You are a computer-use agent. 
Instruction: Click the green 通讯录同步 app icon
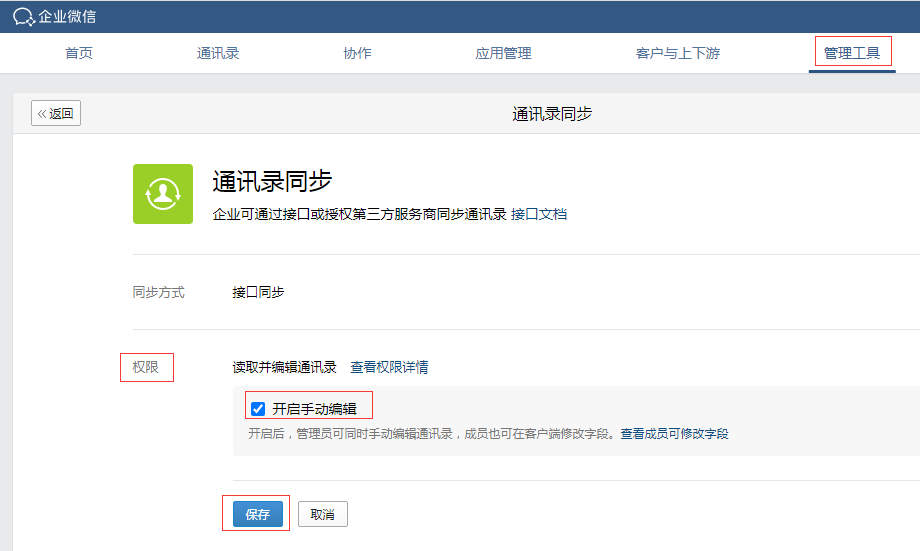point(163,194)
